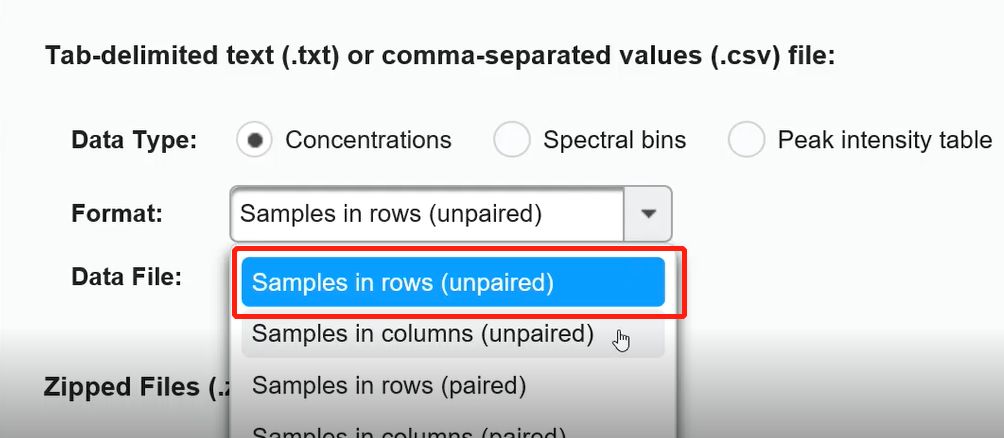Select the Spectral bins radio button
The image size is (1004, 438).
pos(511,140)
